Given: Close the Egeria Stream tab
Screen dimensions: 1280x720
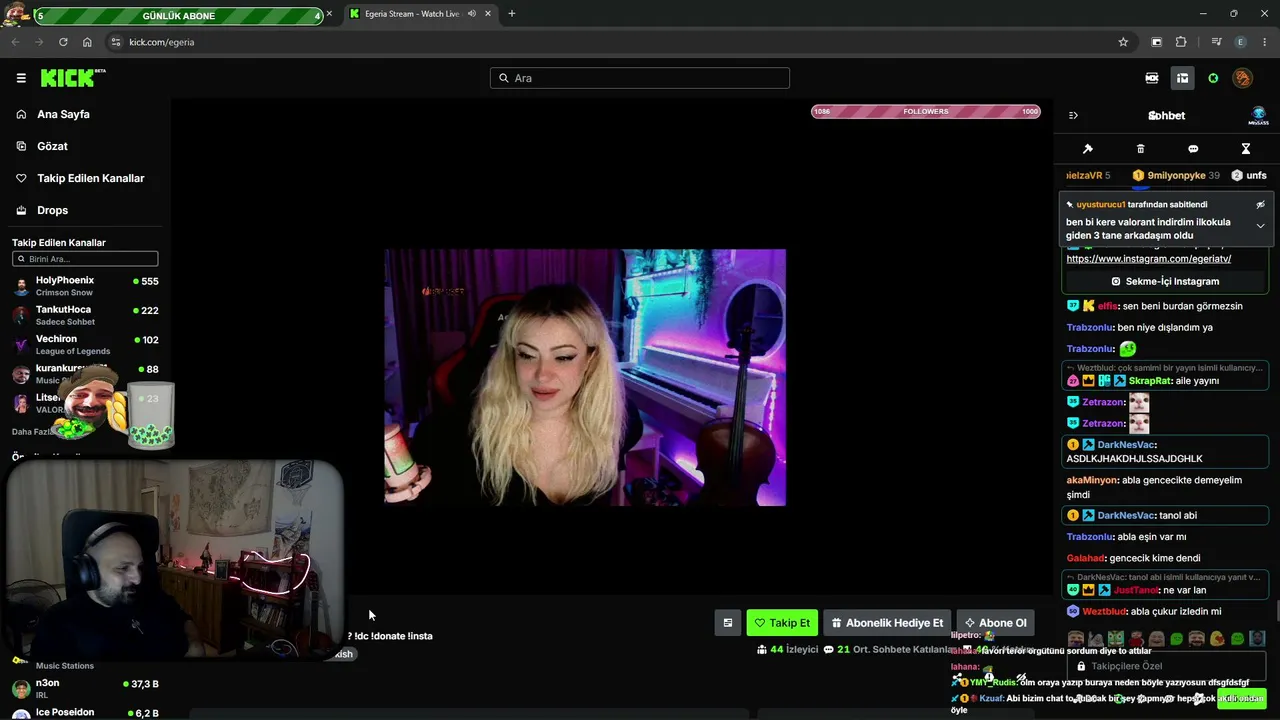Looking at the screenshot, I should pos(488,14).
